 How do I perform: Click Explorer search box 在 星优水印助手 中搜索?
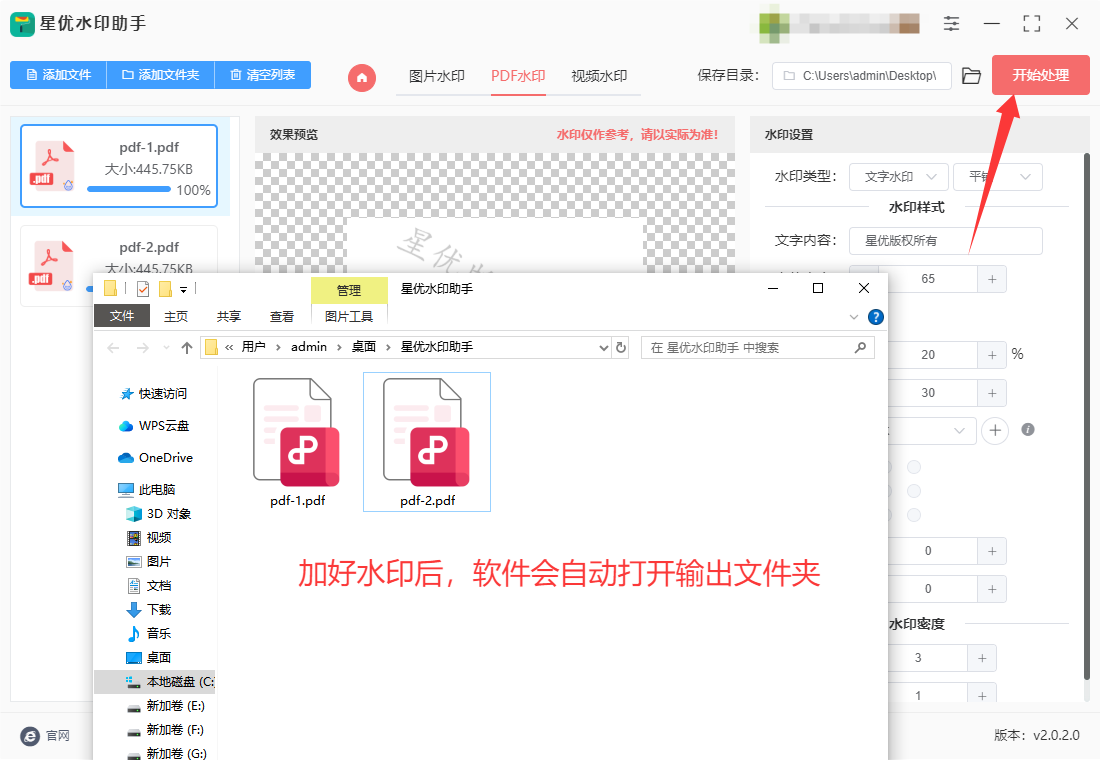pos(758,347)
